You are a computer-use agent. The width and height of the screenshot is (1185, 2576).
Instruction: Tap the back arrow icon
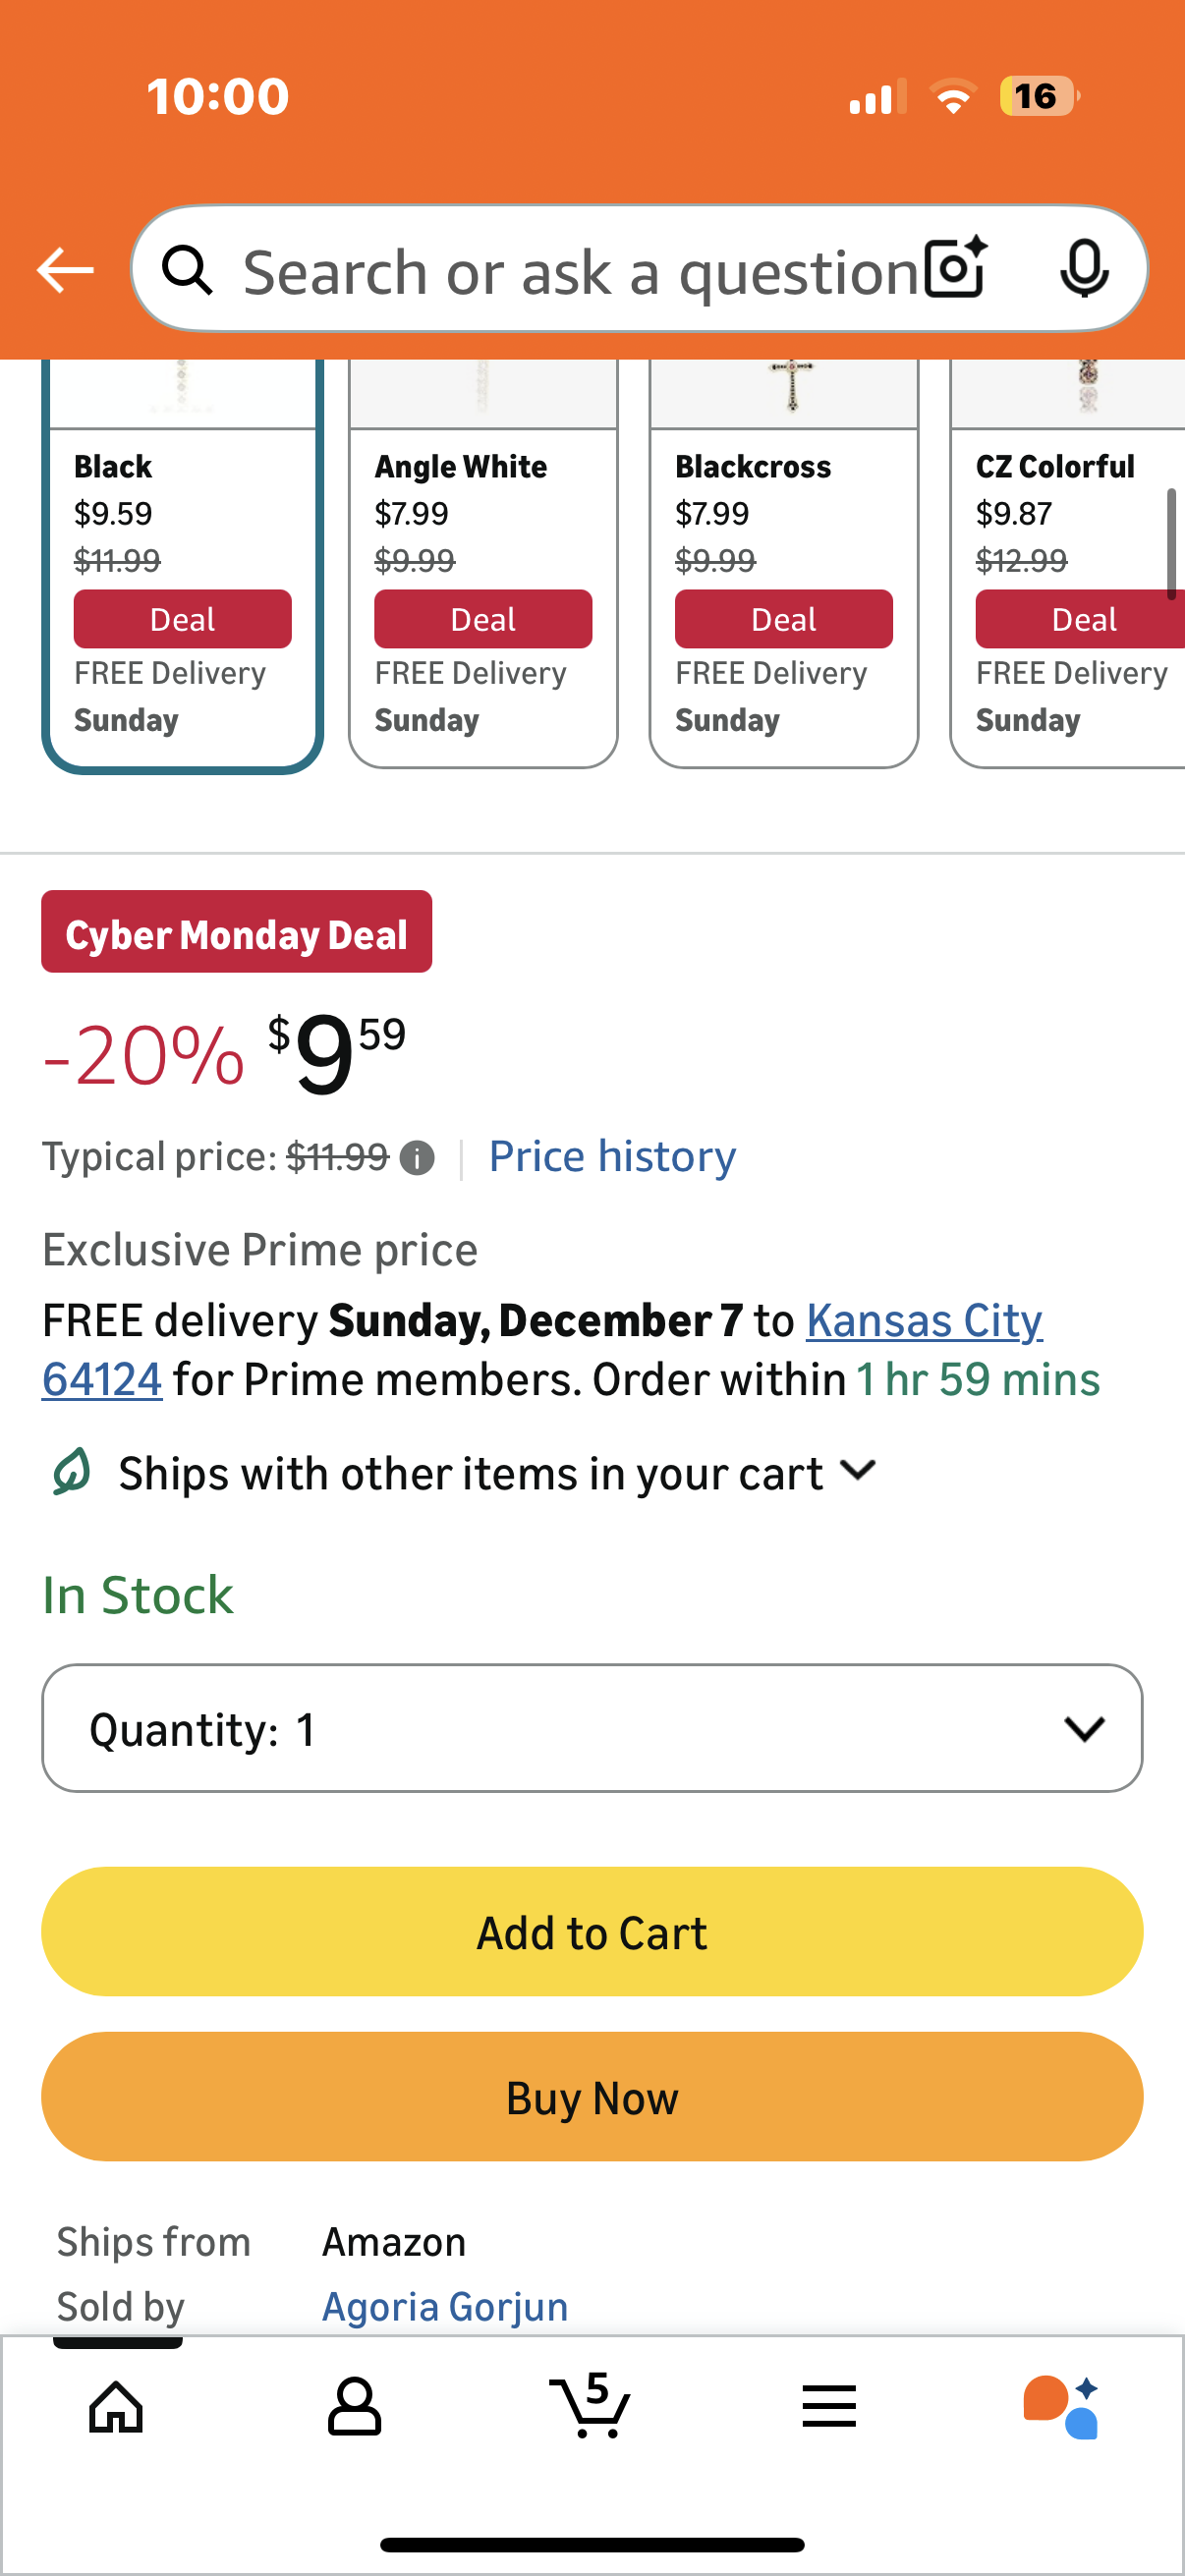pyautogui.click(x=65, y=270)
